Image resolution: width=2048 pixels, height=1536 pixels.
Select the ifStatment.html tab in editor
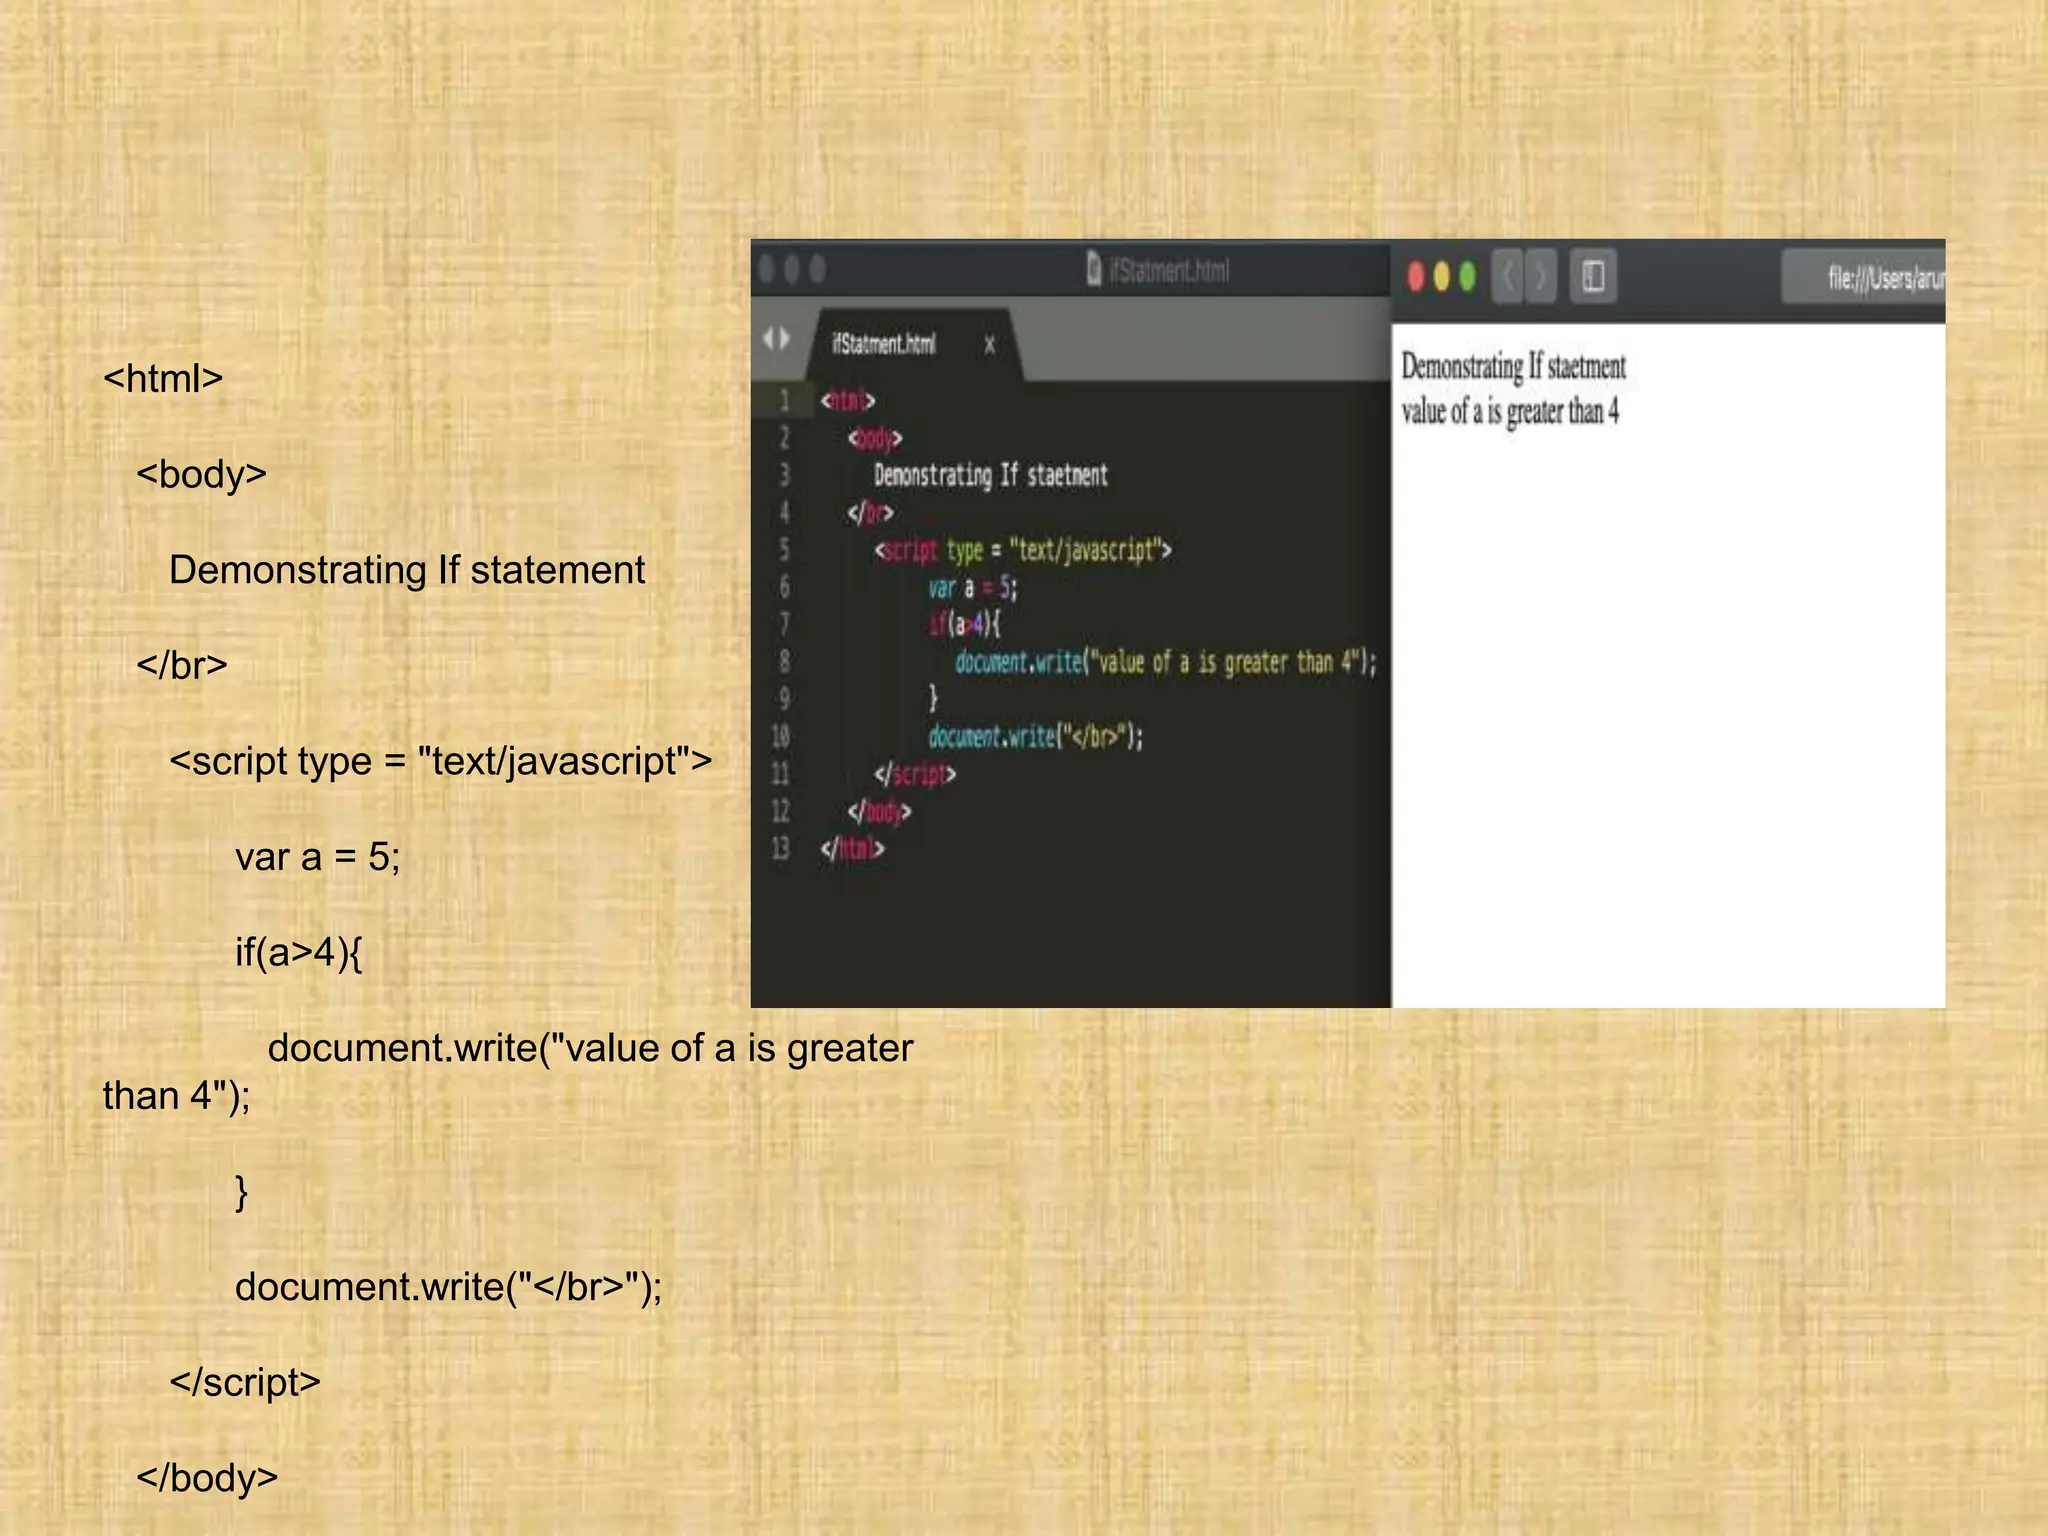(x=884, y=345)
